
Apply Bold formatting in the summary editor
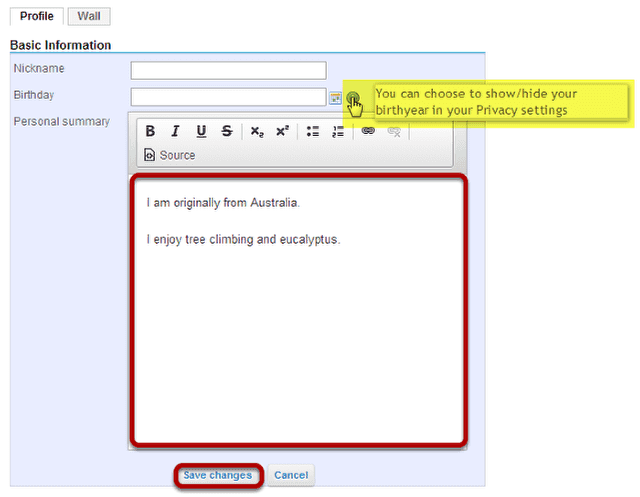(x=150, y=131)
